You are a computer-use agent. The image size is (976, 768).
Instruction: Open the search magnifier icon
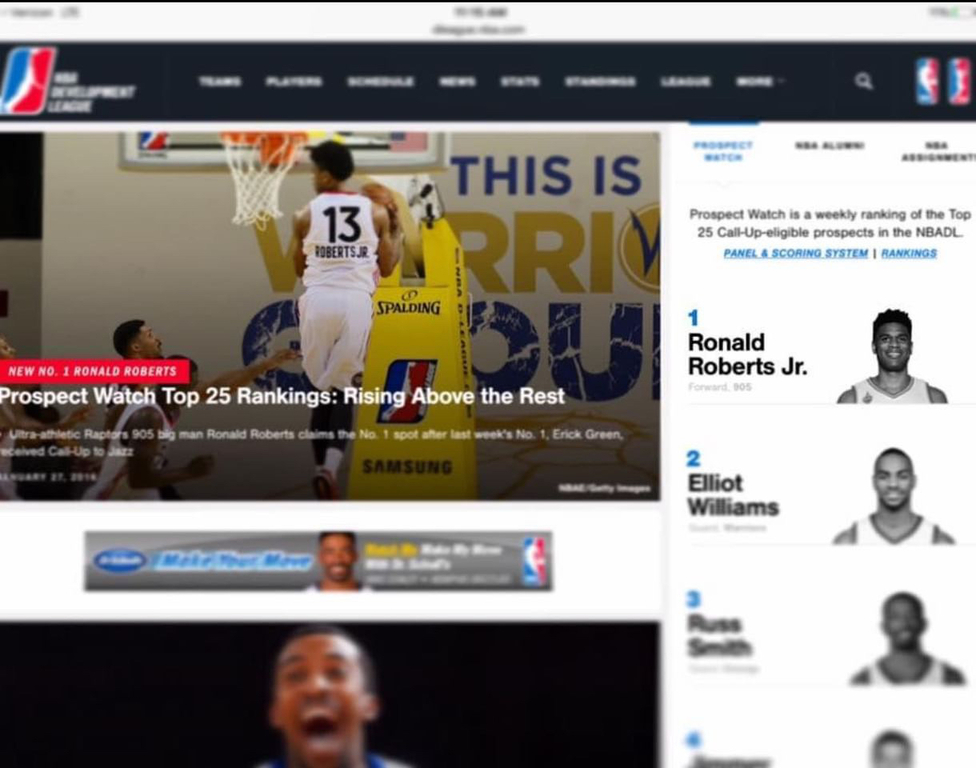(x=863, y=81)
